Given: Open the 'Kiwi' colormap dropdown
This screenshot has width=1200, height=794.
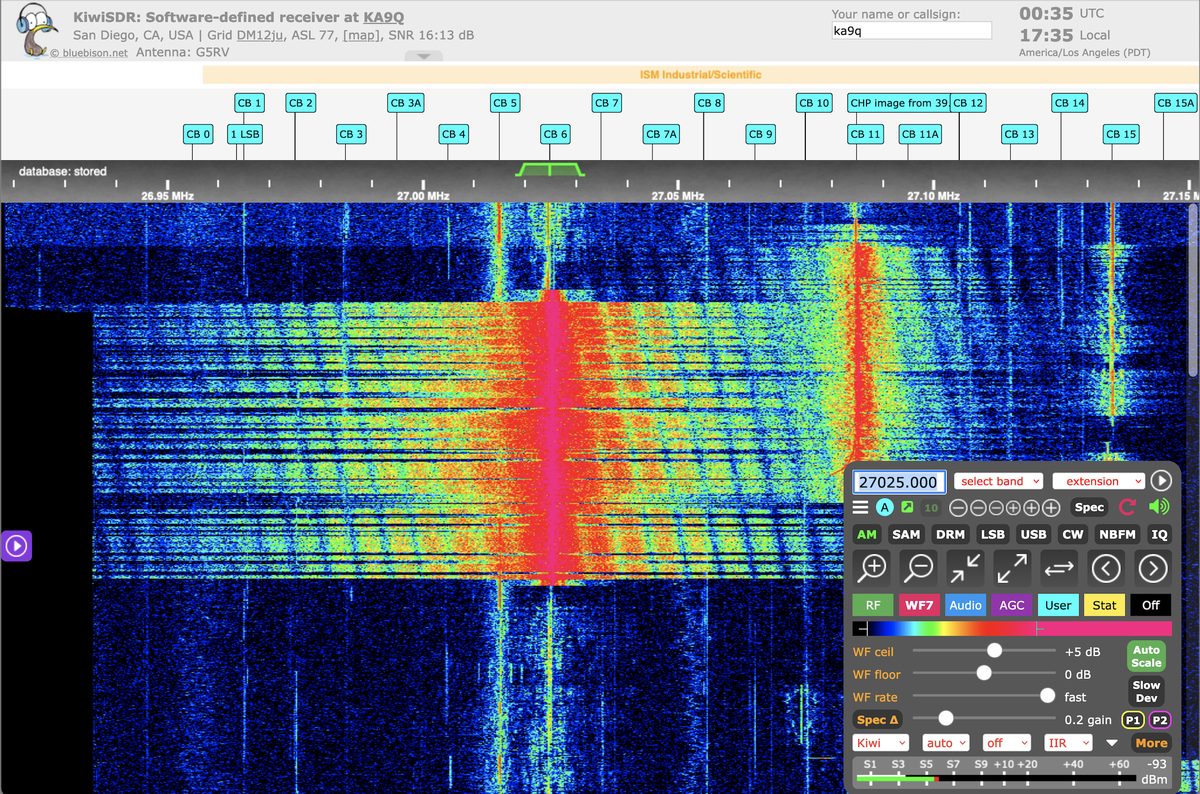Looking at the screenshot, I should point(881,743).
